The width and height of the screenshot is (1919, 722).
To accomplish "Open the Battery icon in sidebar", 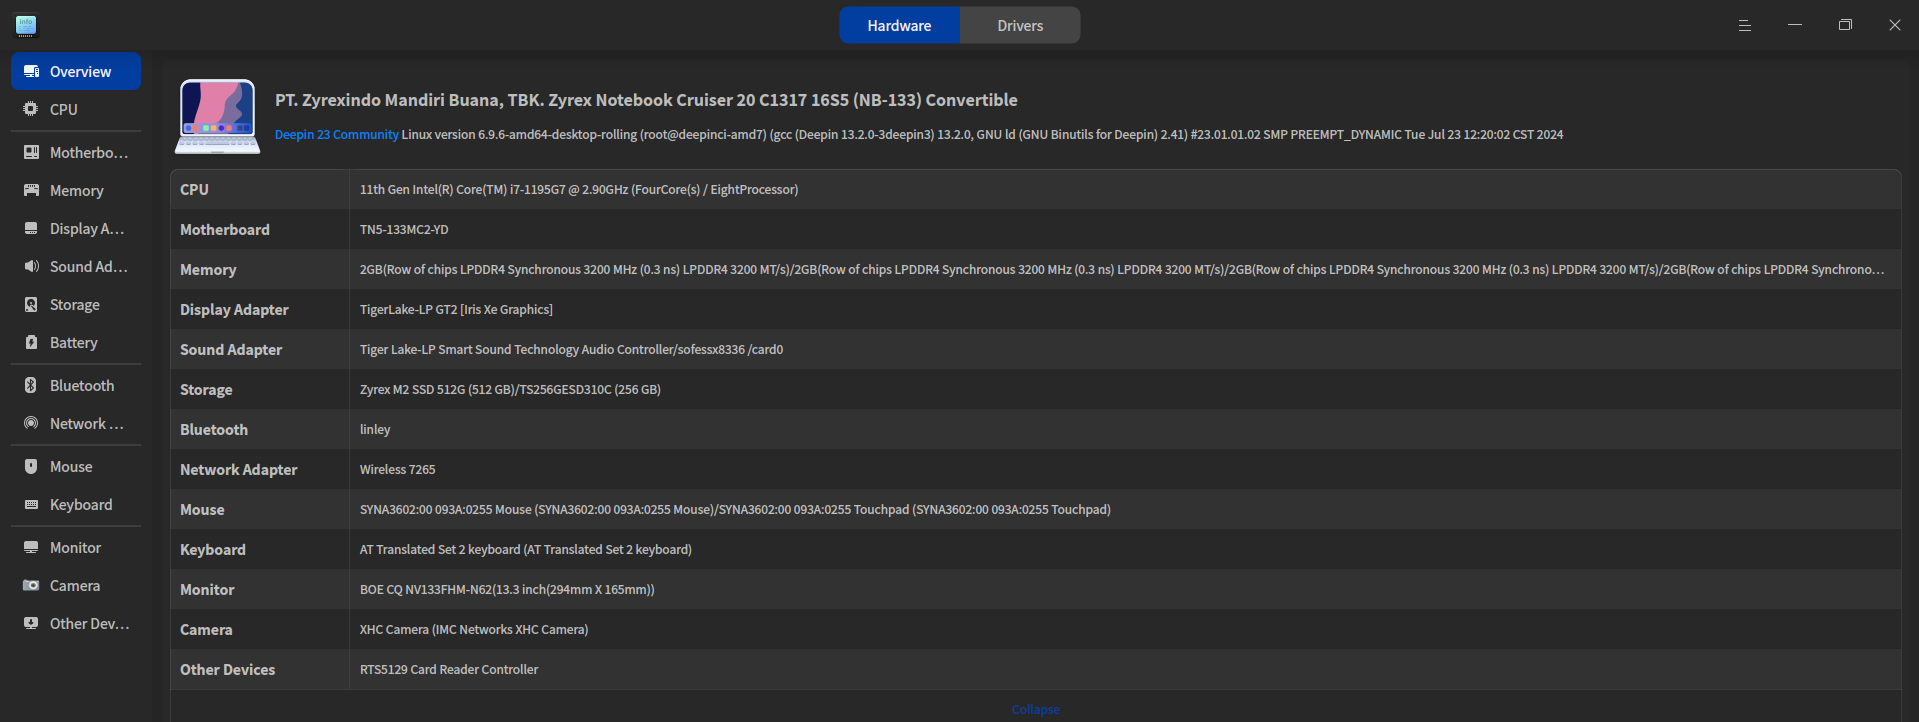I will coord(31,342).
